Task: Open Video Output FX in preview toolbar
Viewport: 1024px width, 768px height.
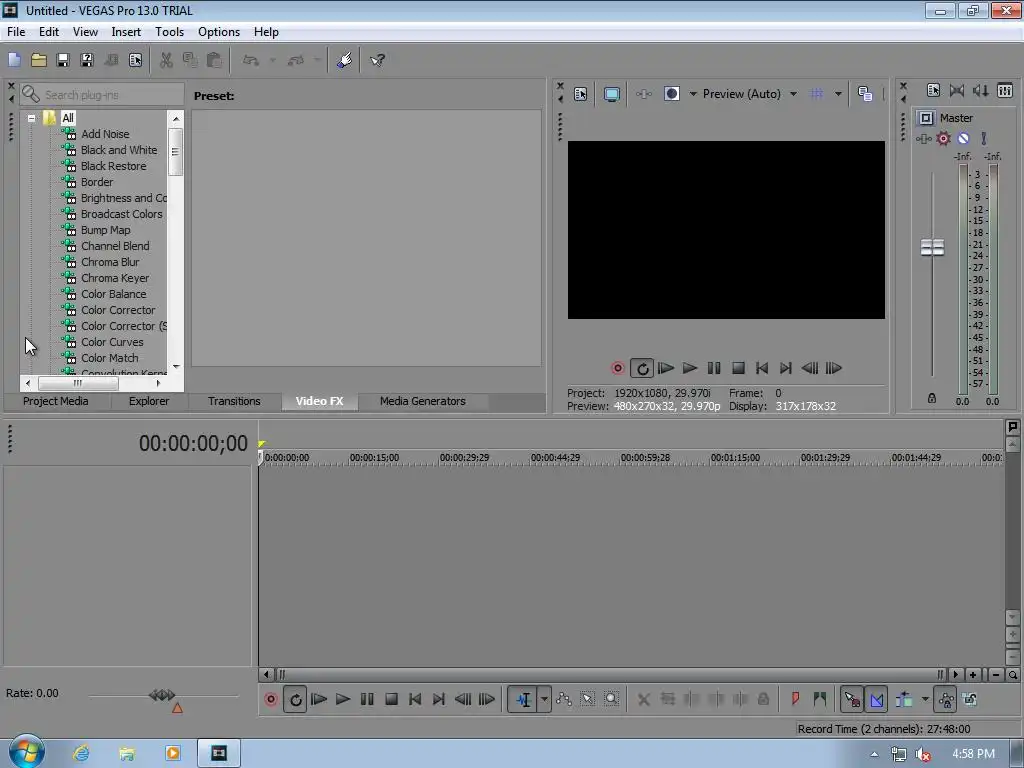Action: point(643,94)
